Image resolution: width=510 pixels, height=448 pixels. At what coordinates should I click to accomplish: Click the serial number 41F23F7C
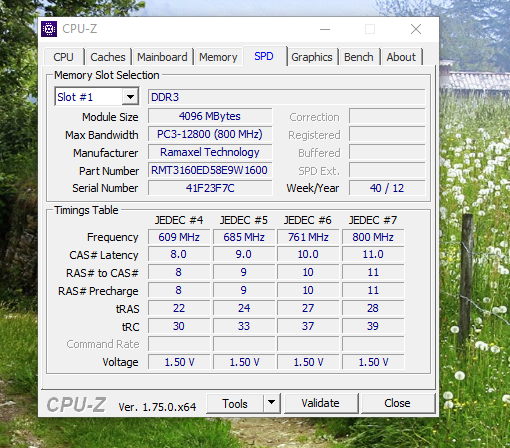(210, 188)
